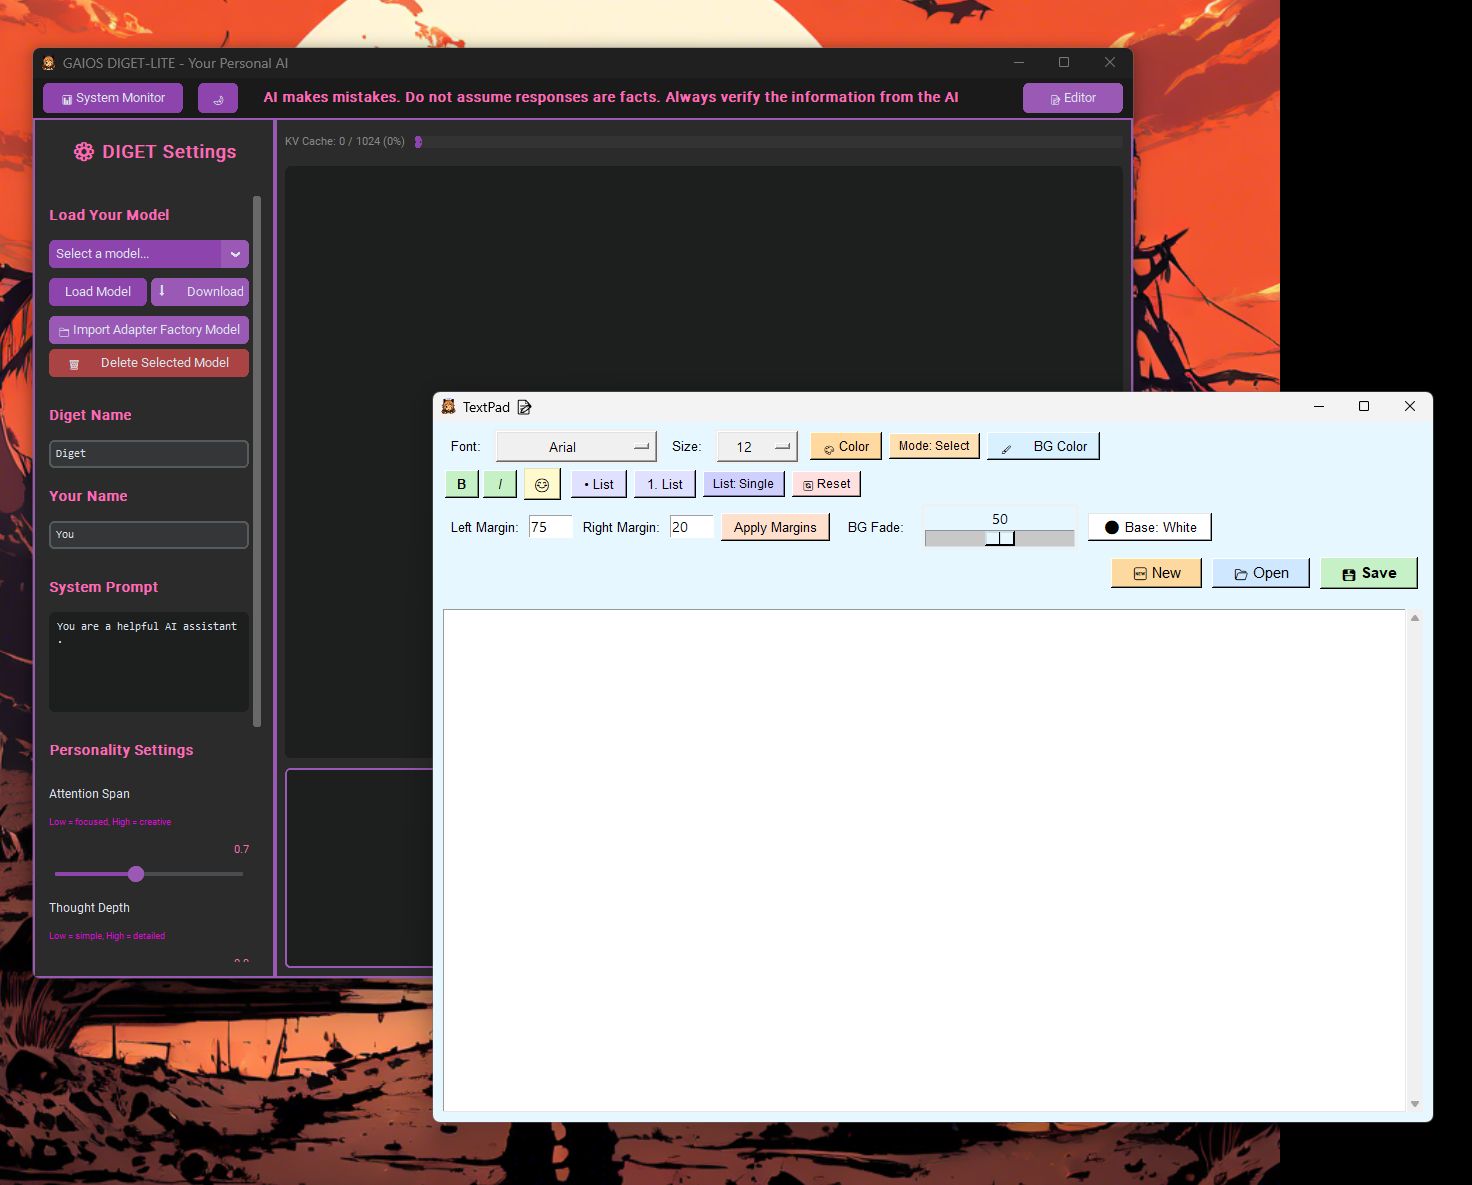Click the TextPad title bar app icon
This screenshot has width=1472, height=1185.
(x=449, y=407)
